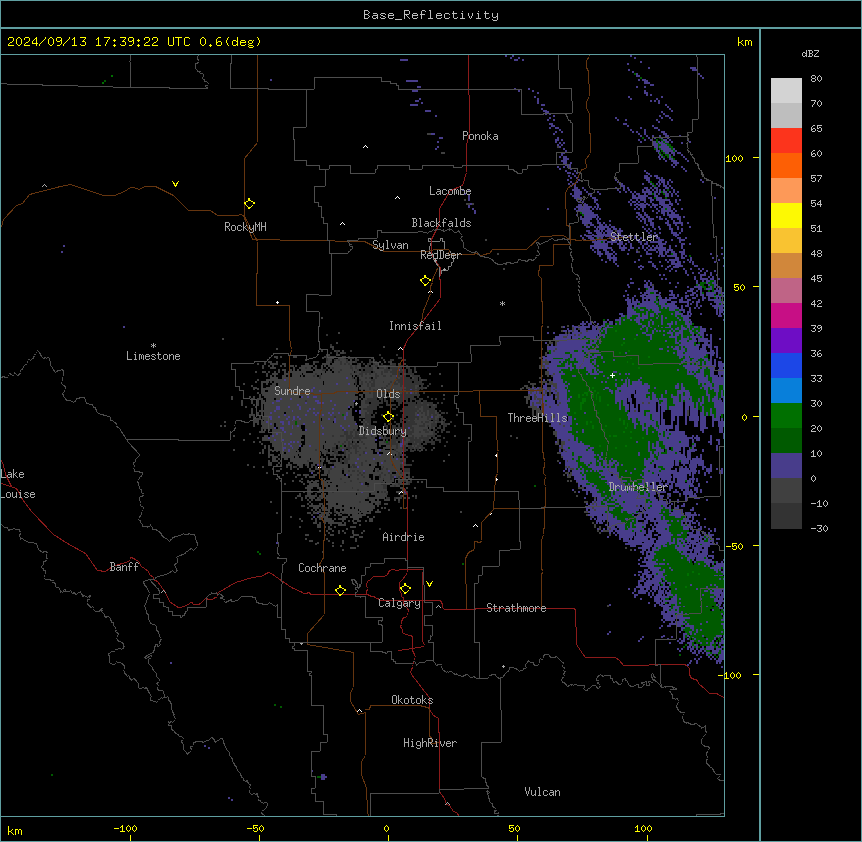Click the Limestone label

[153, 356]
